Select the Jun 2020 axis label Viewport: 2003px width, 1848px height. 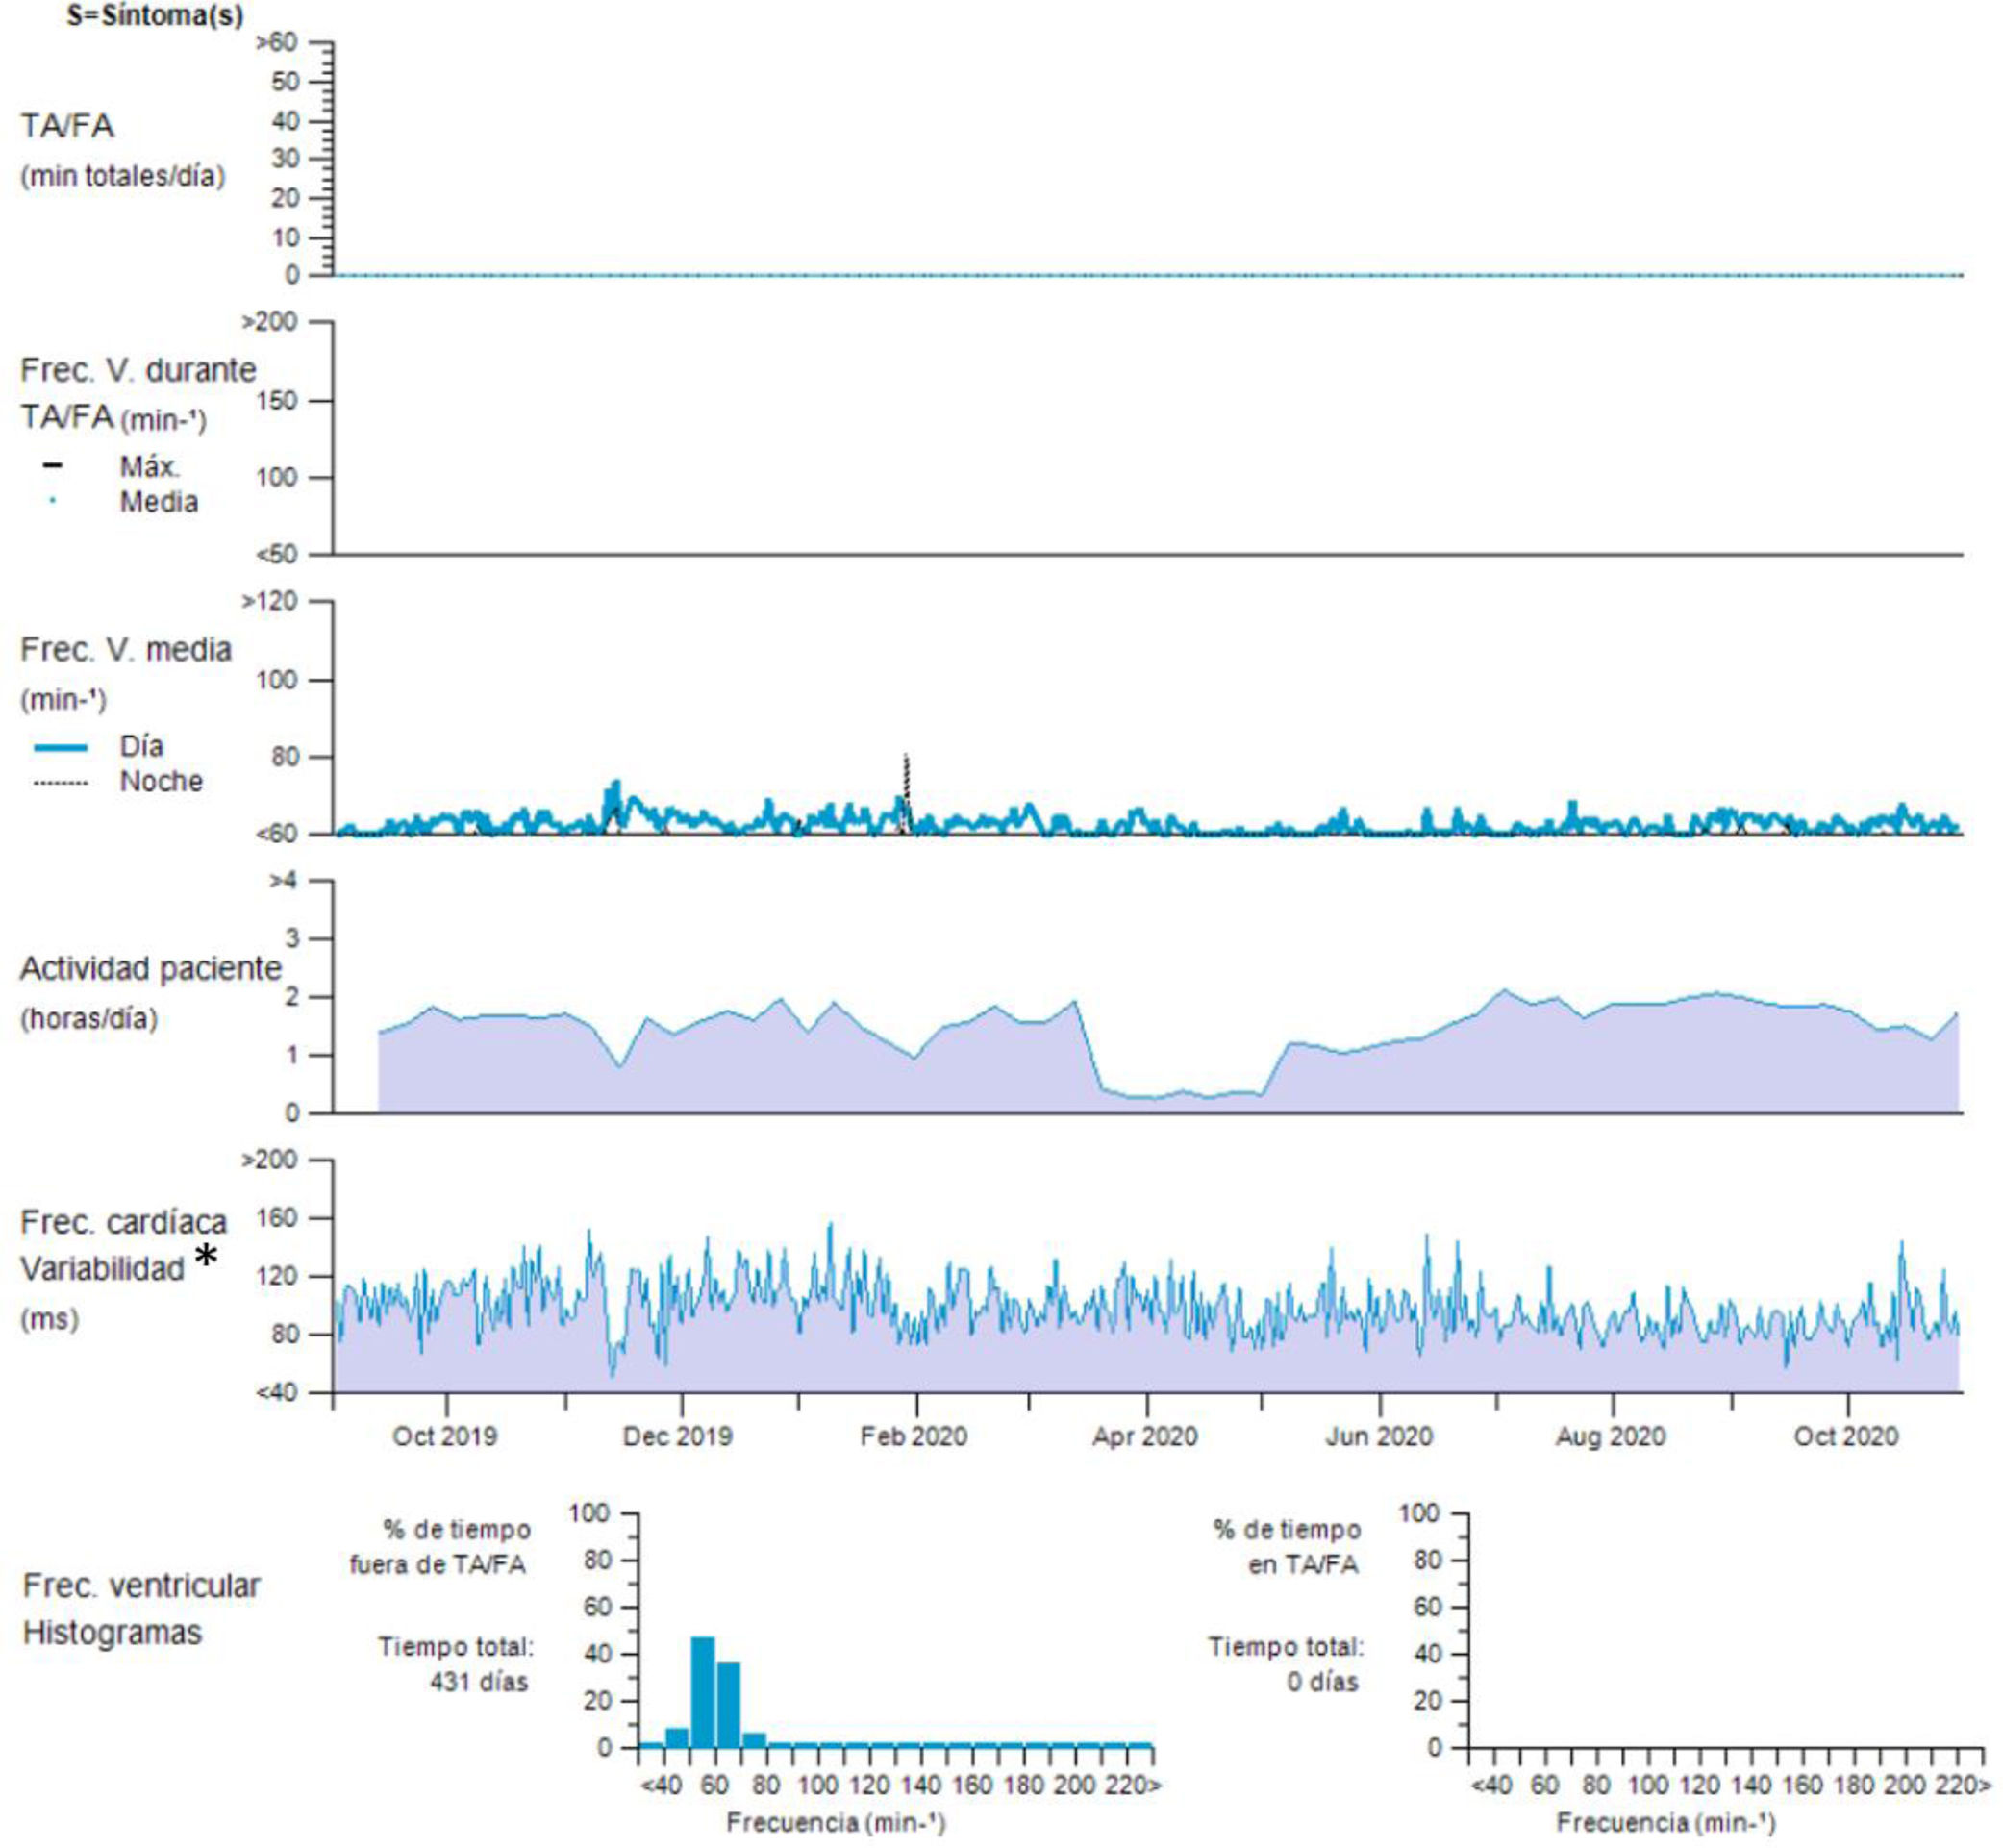pos(1379,1436)
